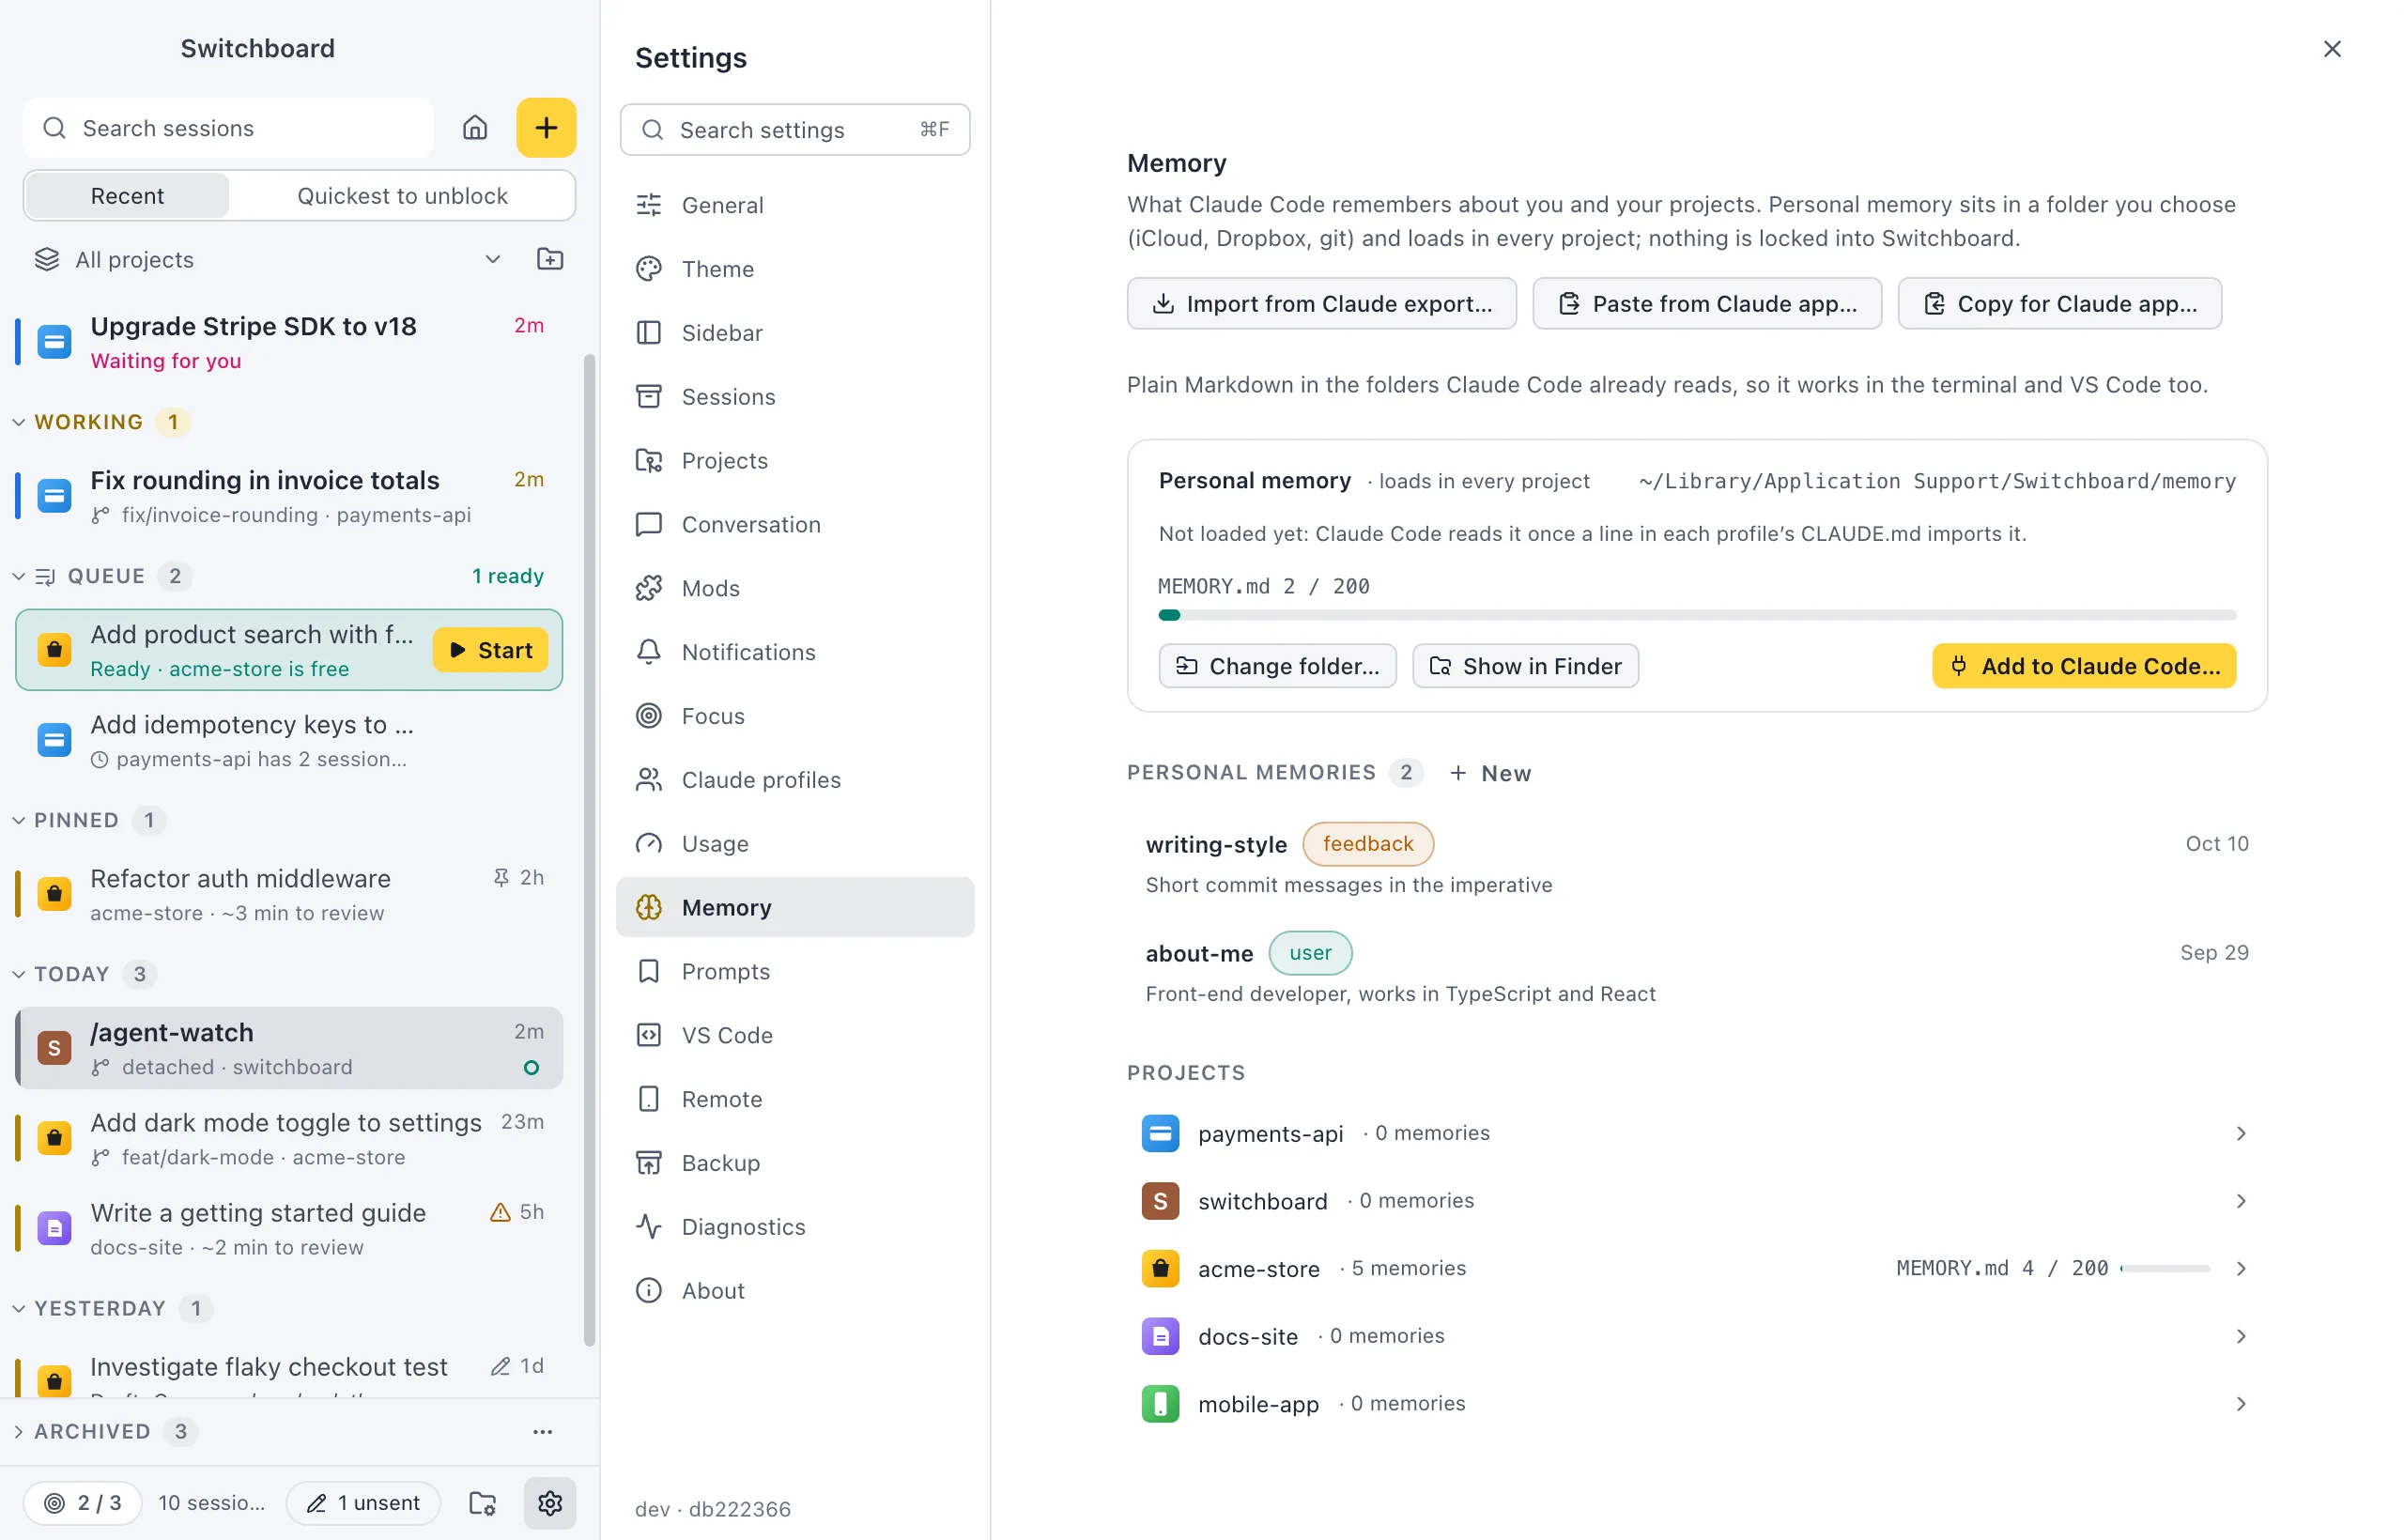
Task: Click the 1 unsent drafts pill
Action: click(x=363, y=1502)
